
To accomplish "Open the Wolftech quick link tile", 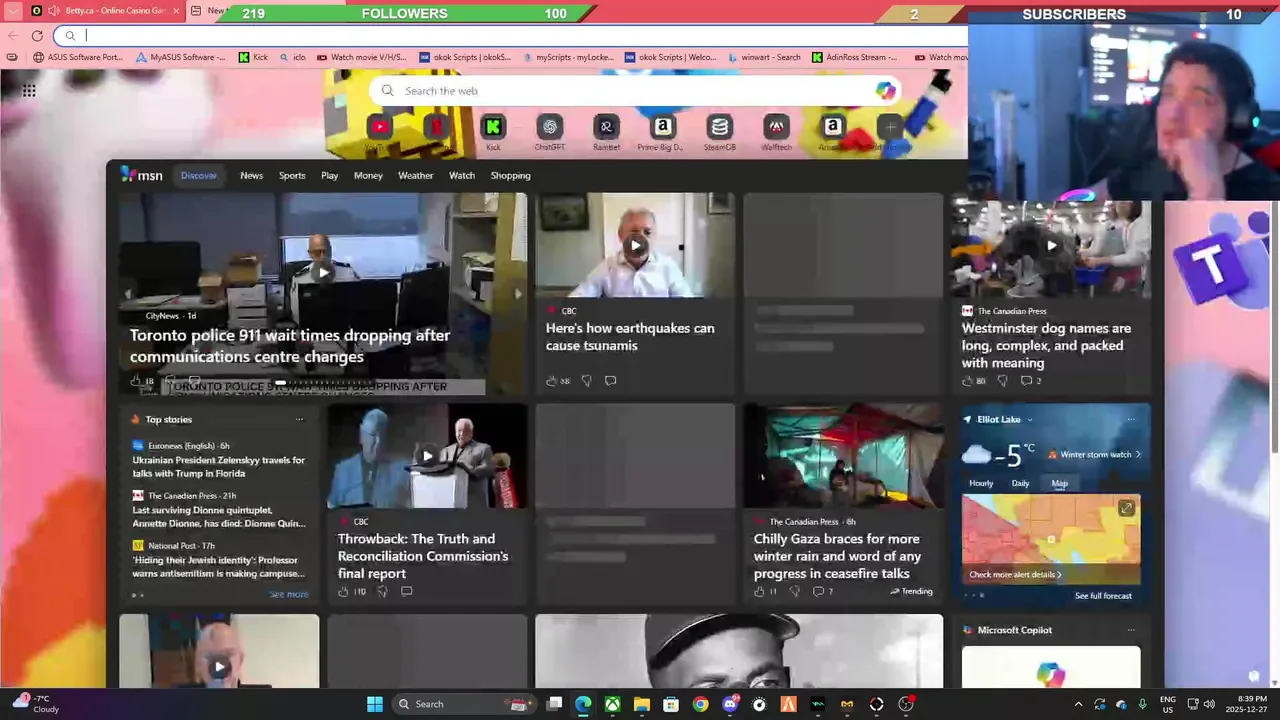I will click(776, 127).
